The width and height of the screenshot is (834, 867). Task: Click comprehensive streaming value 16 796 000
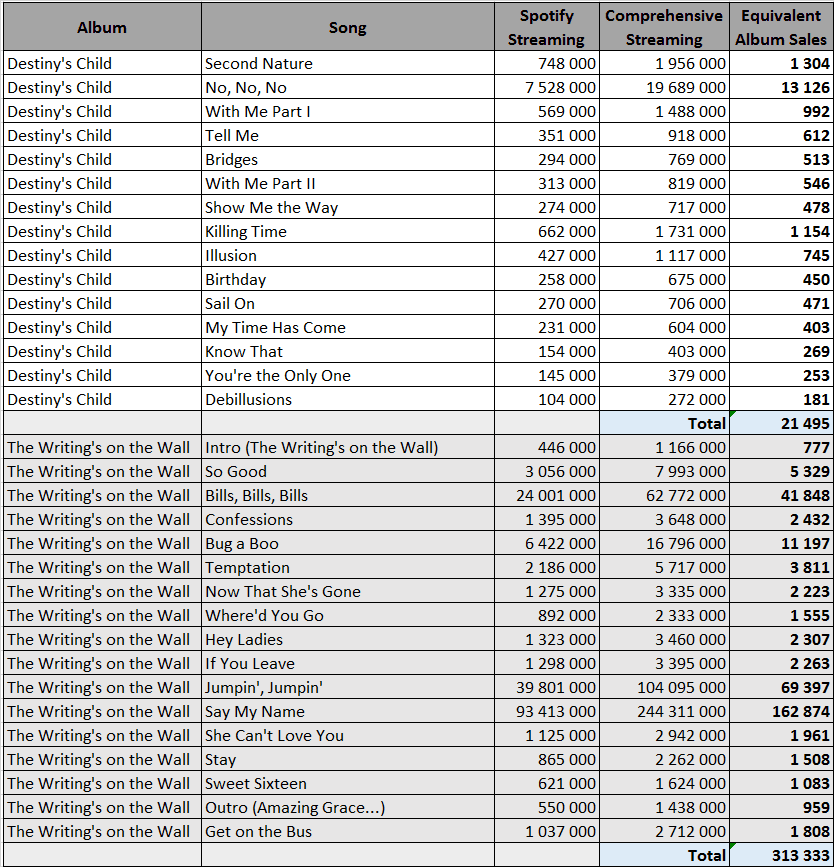click(x=664, y=544)
